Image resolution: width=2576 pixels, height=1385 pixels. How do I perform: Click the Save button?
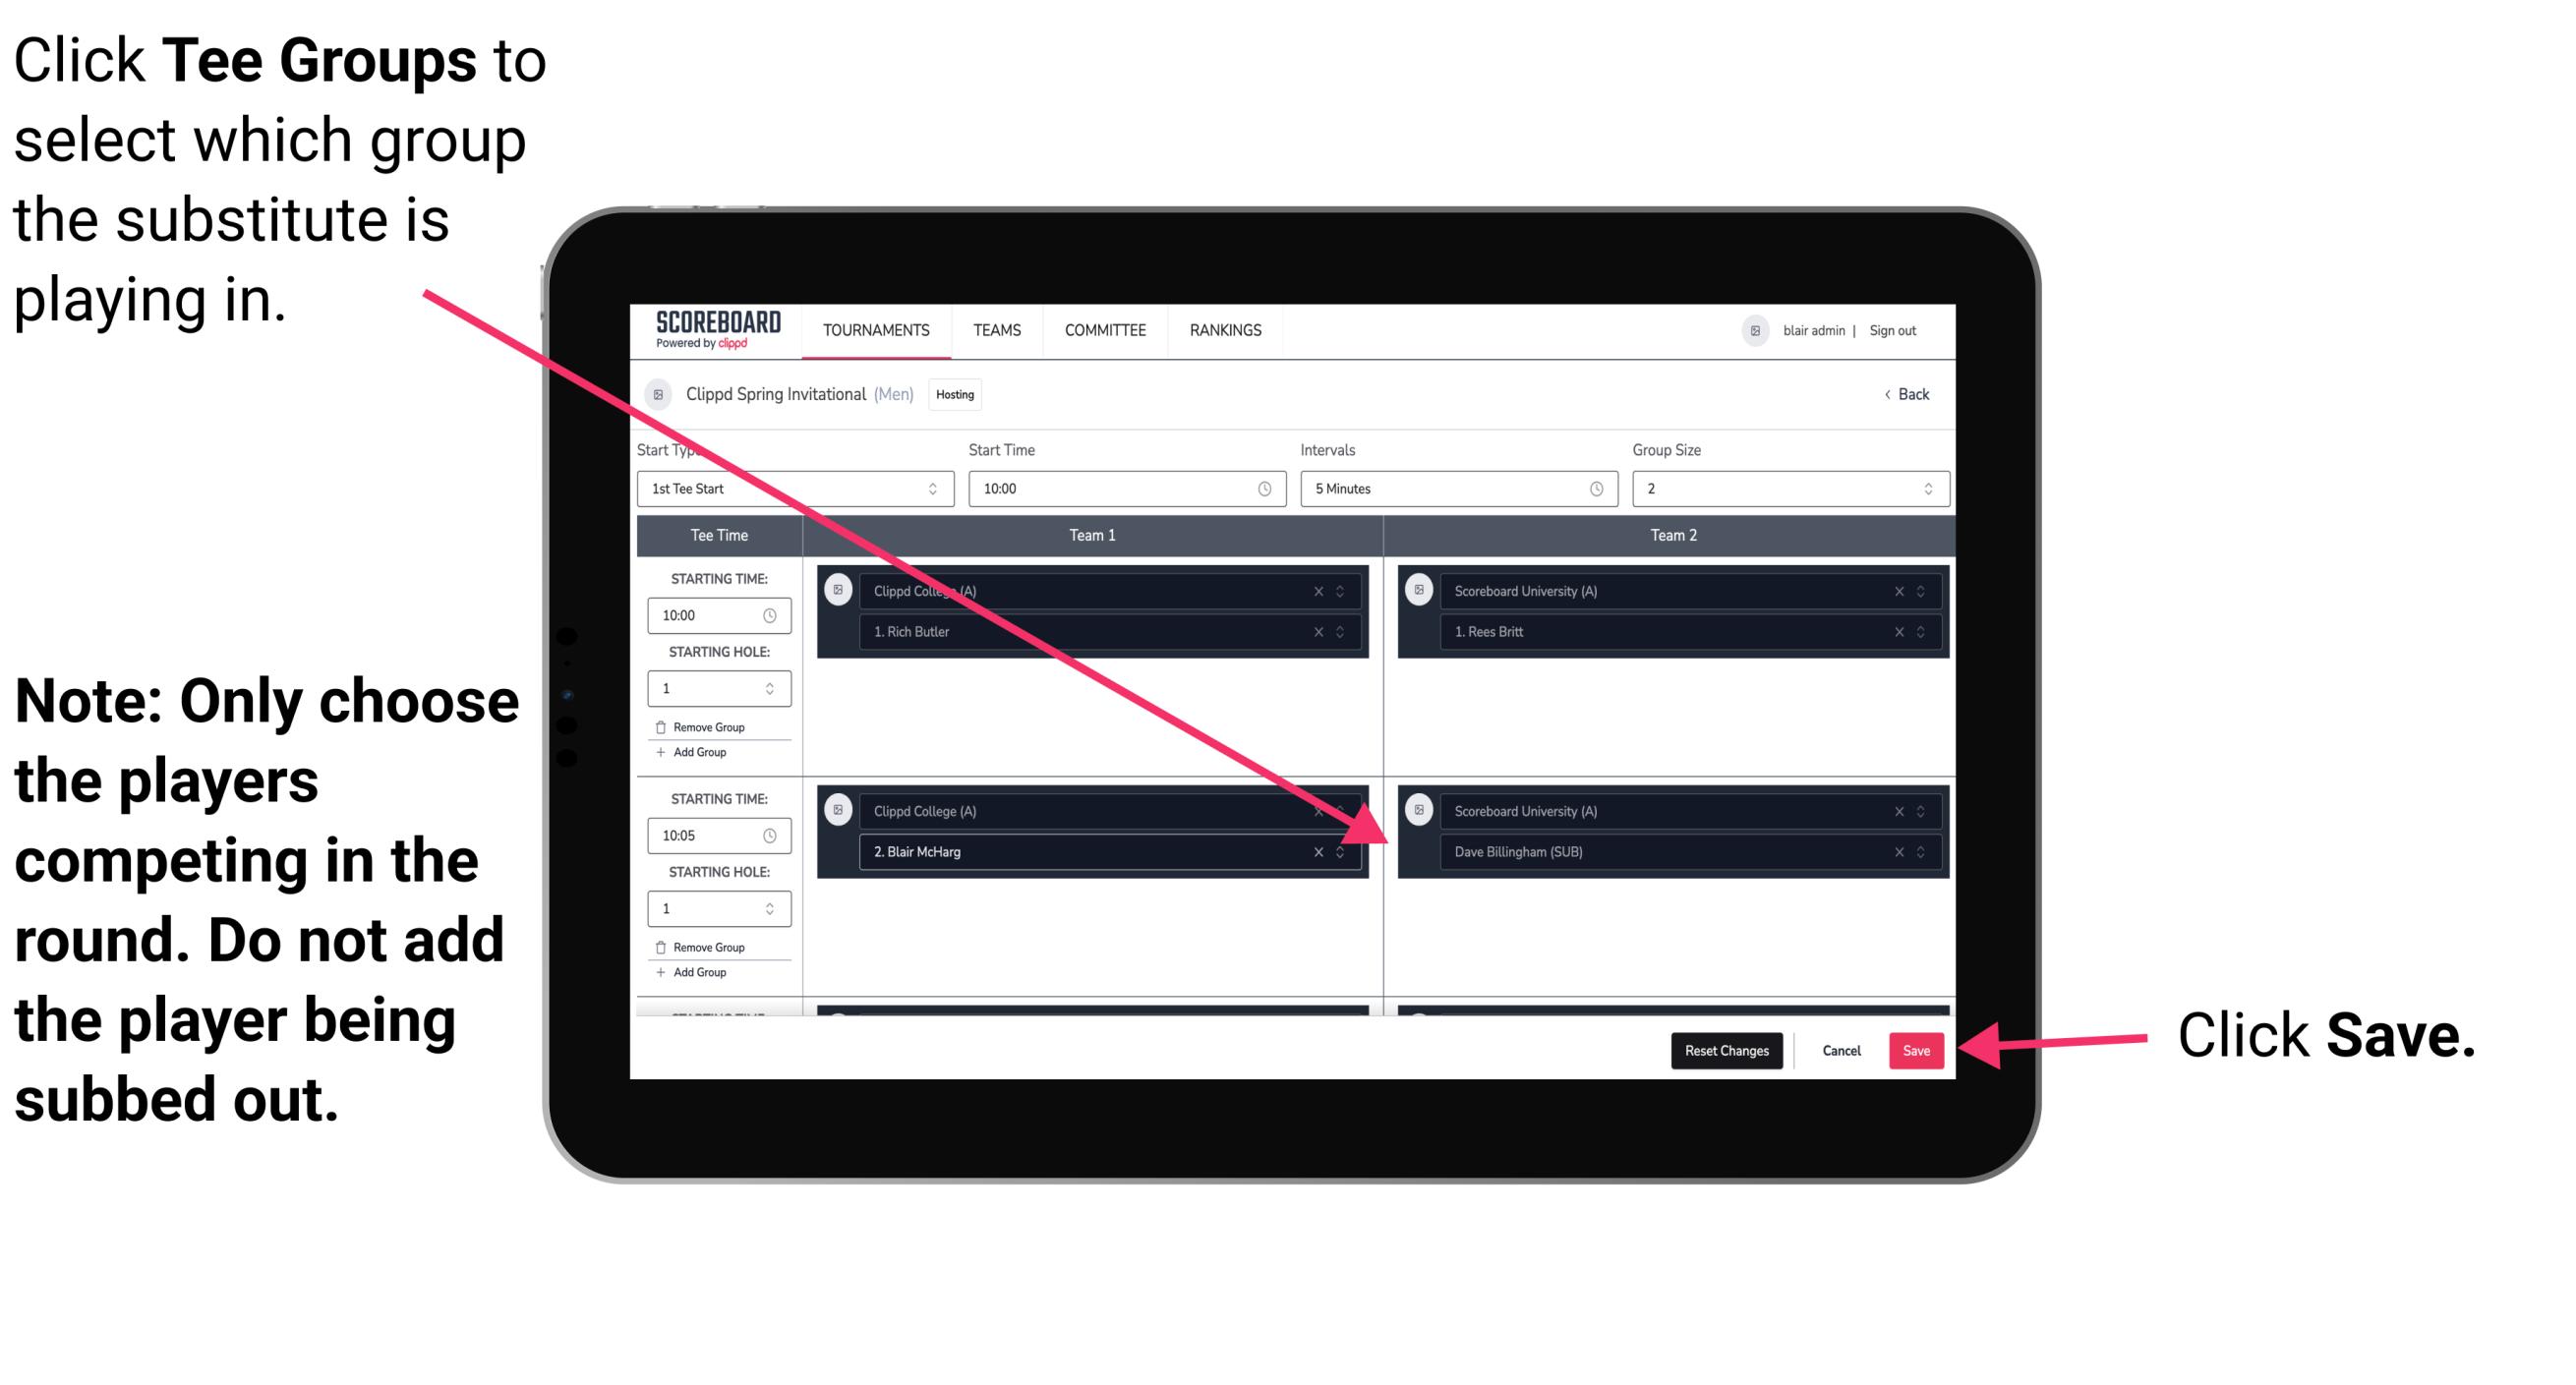coord(1916,1051)
